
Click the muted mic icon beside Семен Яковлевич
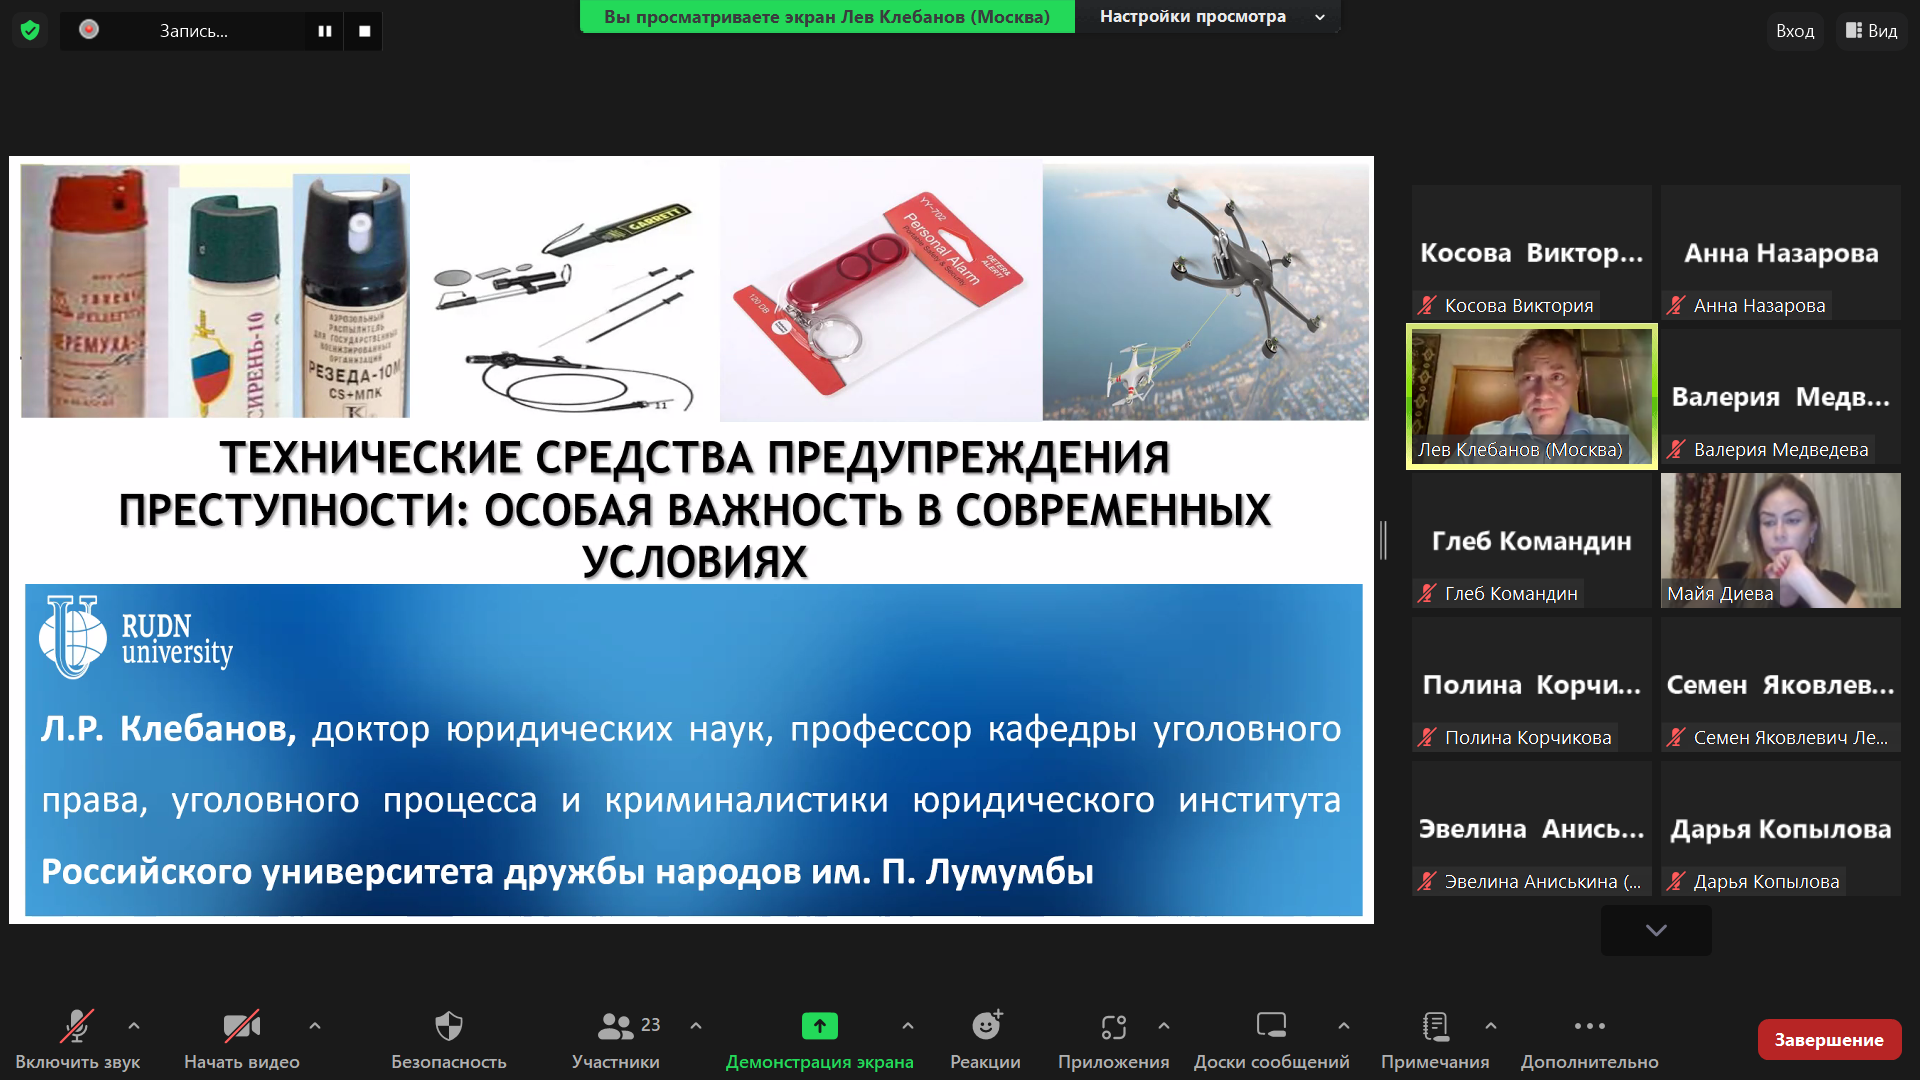point(1676,738)
